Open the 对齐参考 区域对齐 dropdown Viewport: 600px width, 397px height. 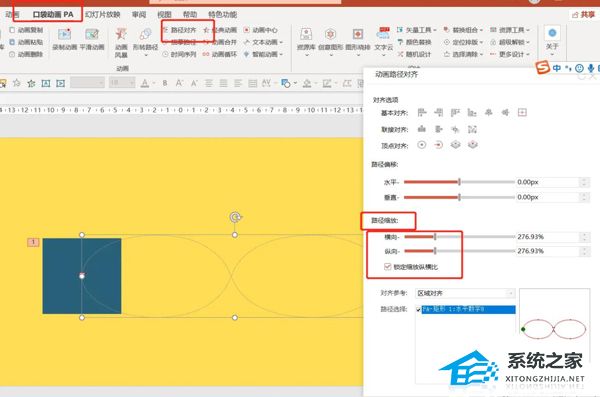tap(465, 293)
